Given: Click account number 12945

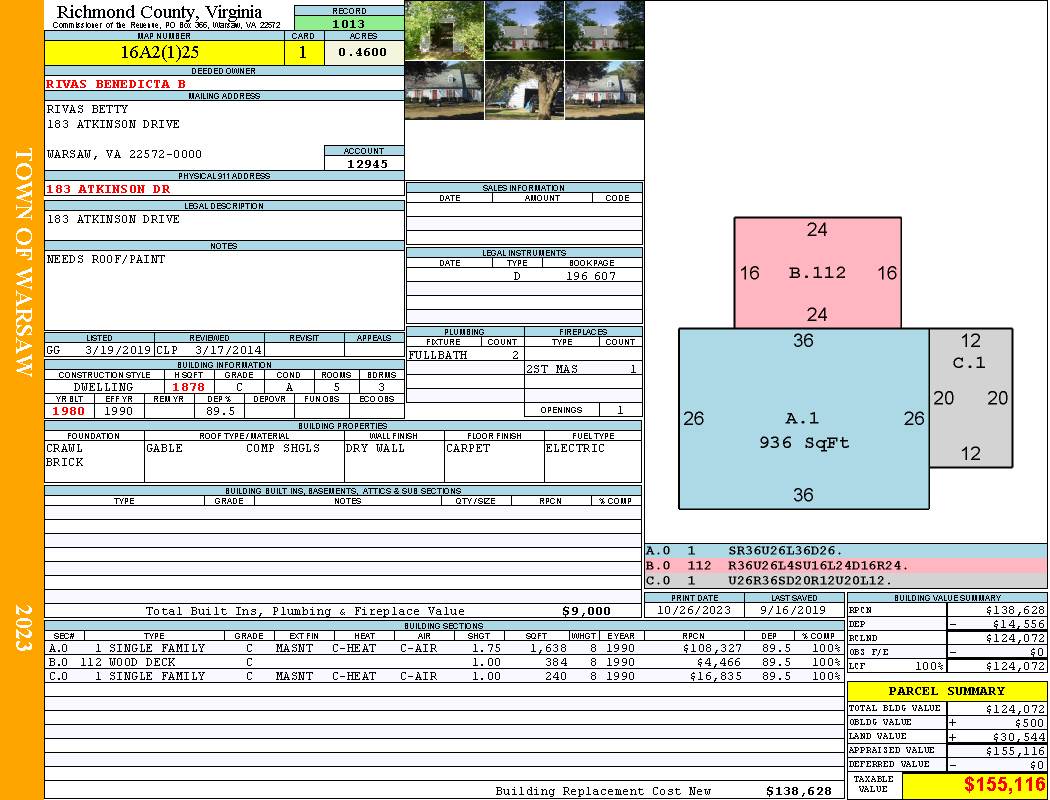Looking at the screenshot, I should pos(367,164).
